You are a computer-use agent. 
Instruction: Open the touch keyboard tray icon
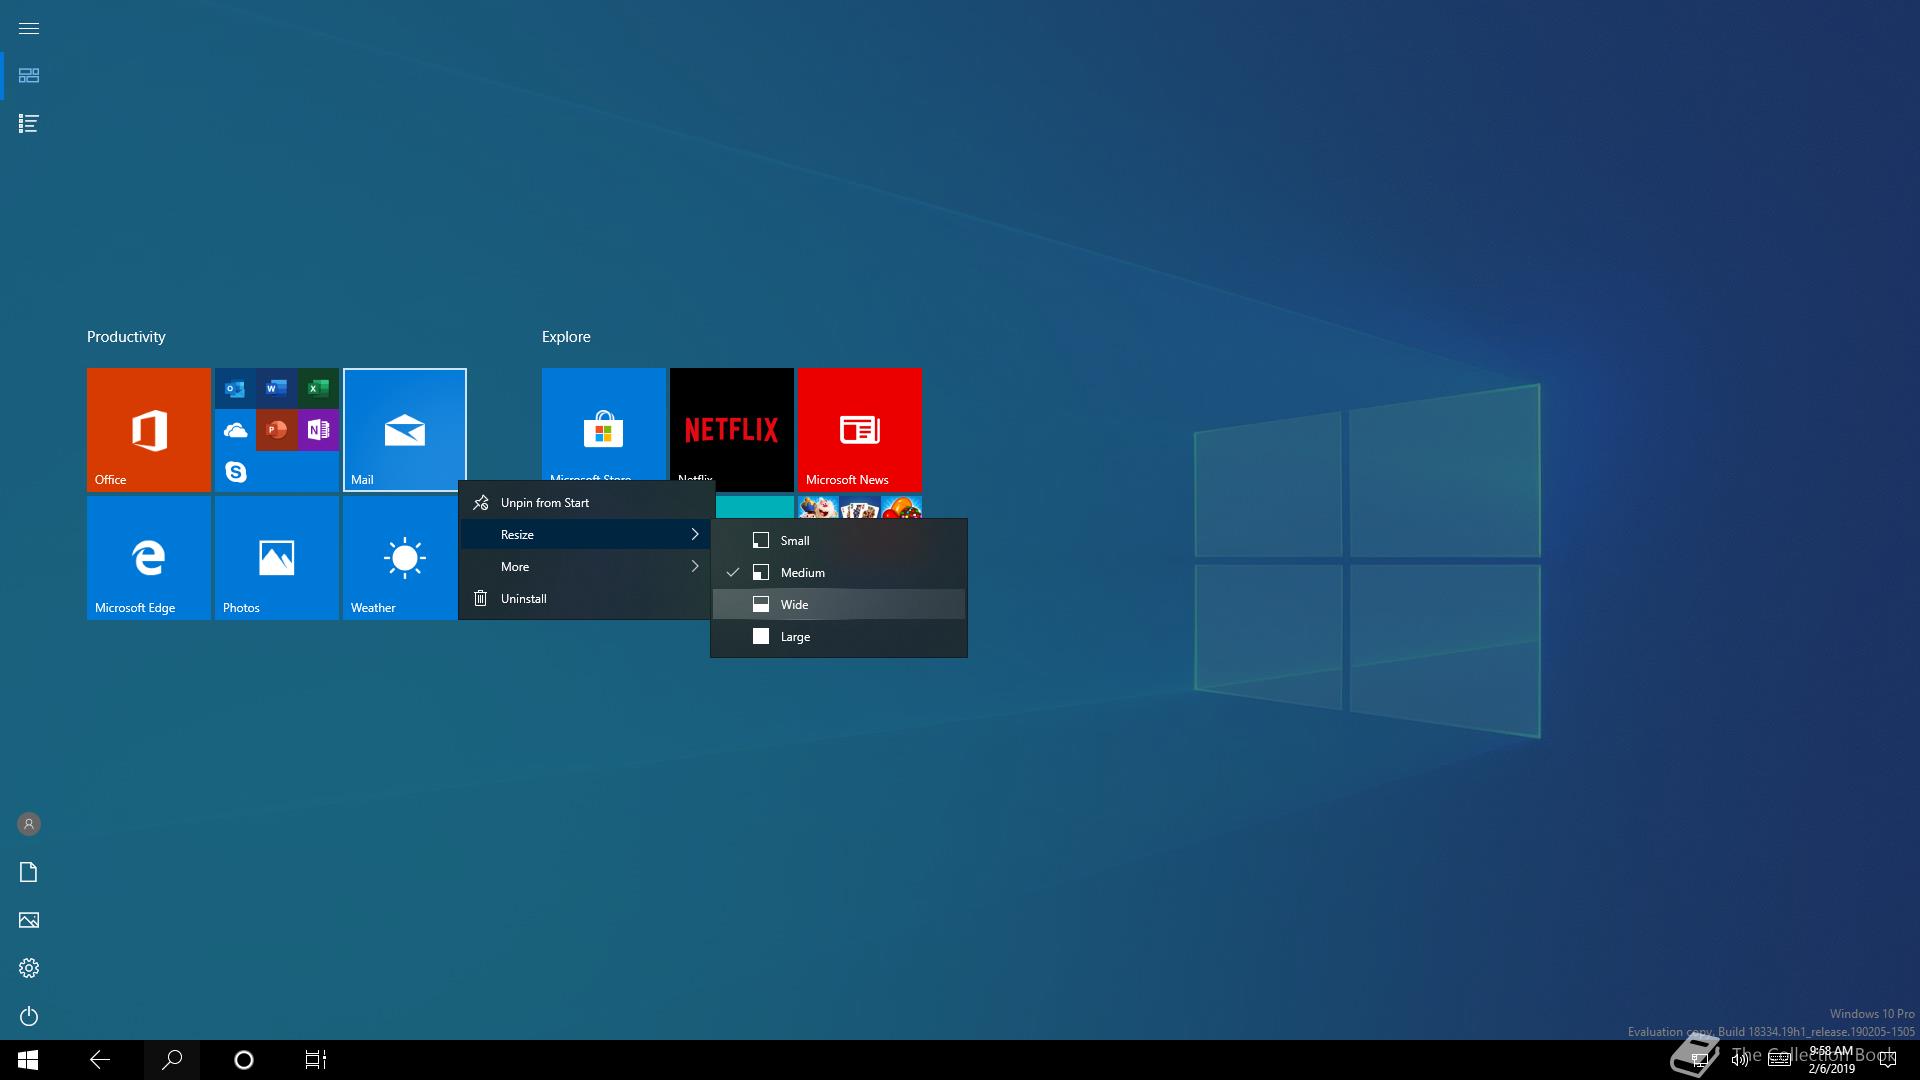point(1779,1060)
